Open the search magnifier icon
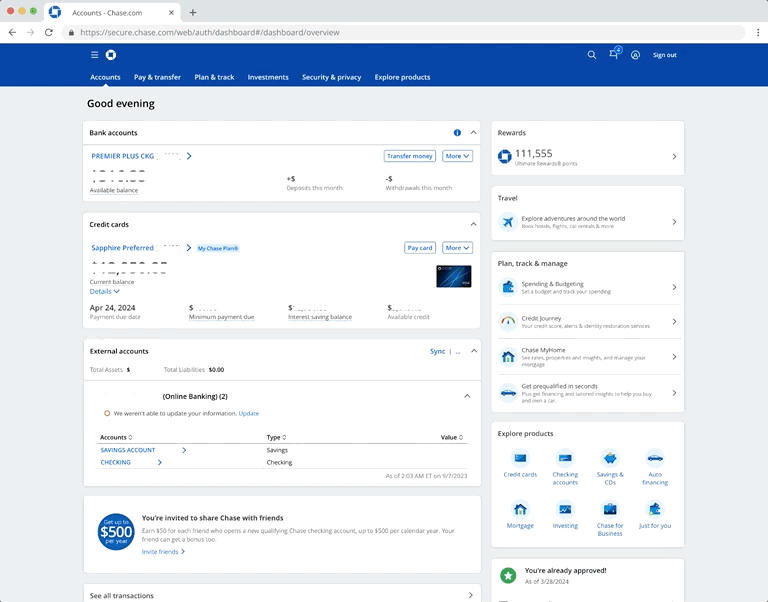 point(592,55)
